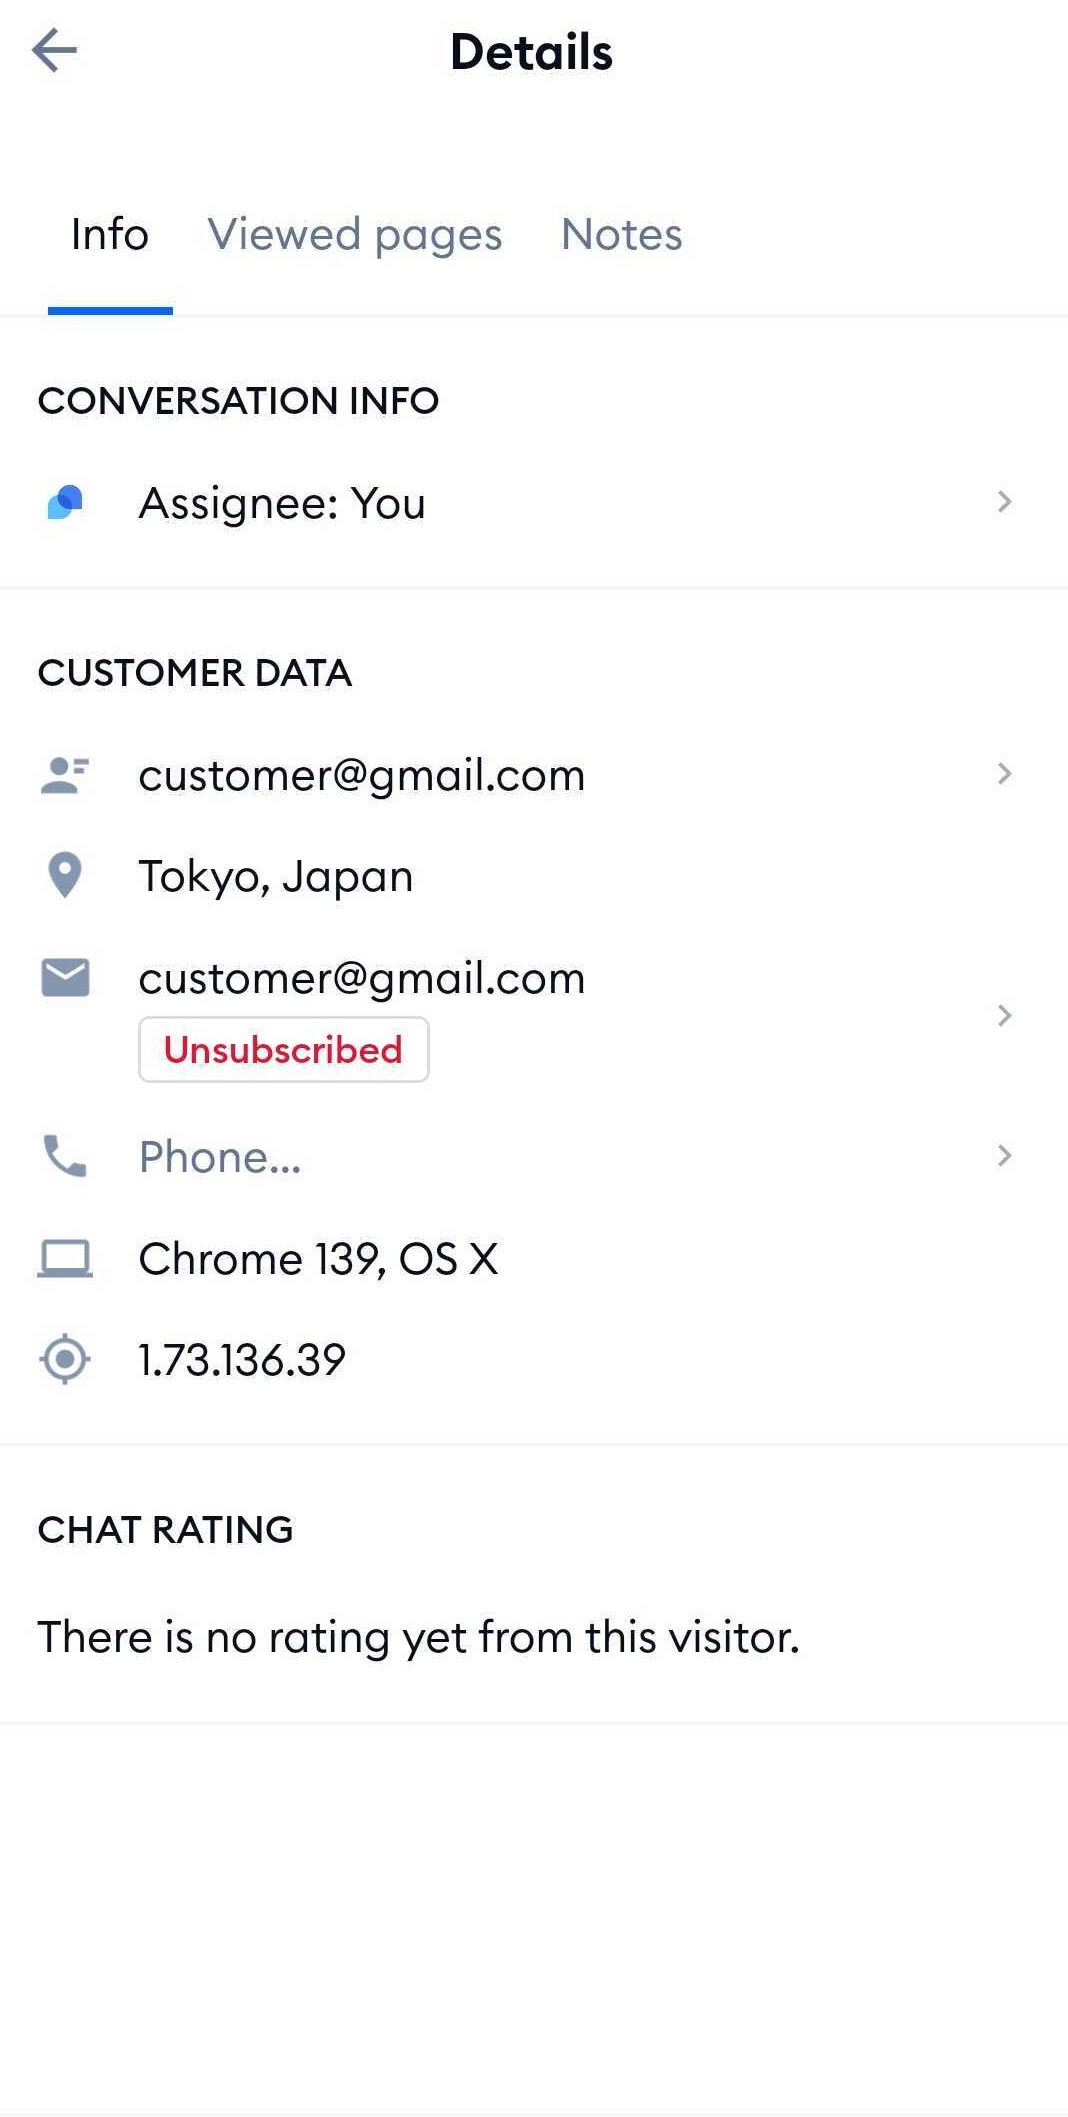Tap the Phone input placeholder
This screenshot has height=2117, width=1068.
click(x=220, y=1157)
